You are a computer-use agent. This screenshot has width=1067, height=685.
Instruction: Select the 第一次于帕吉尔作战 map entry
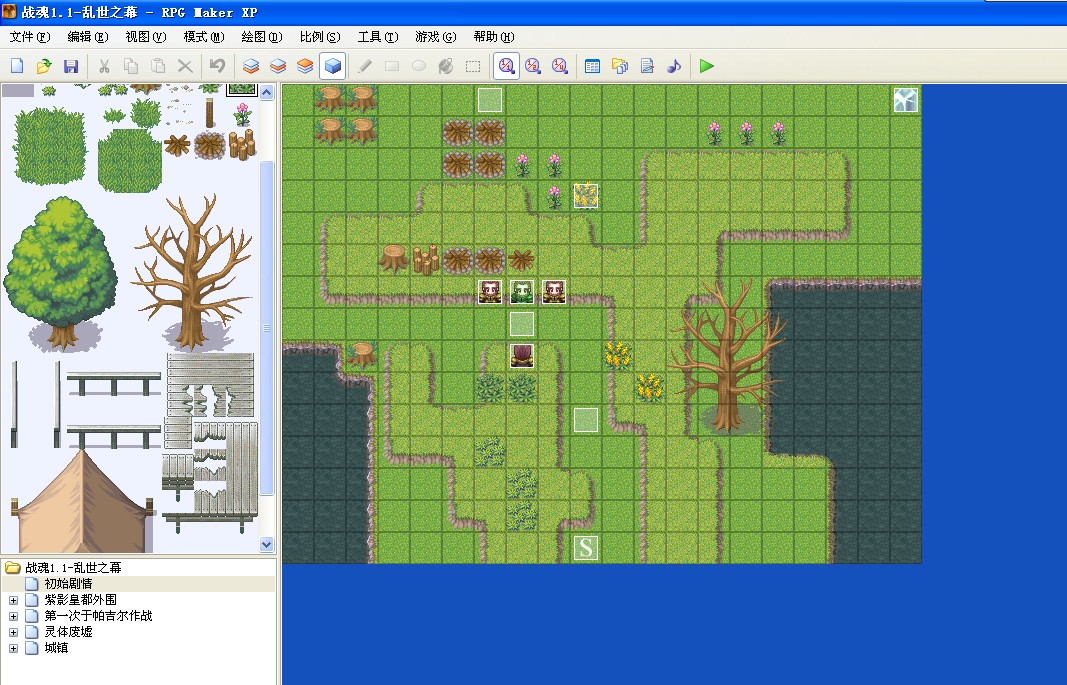[x=98, y=616]
